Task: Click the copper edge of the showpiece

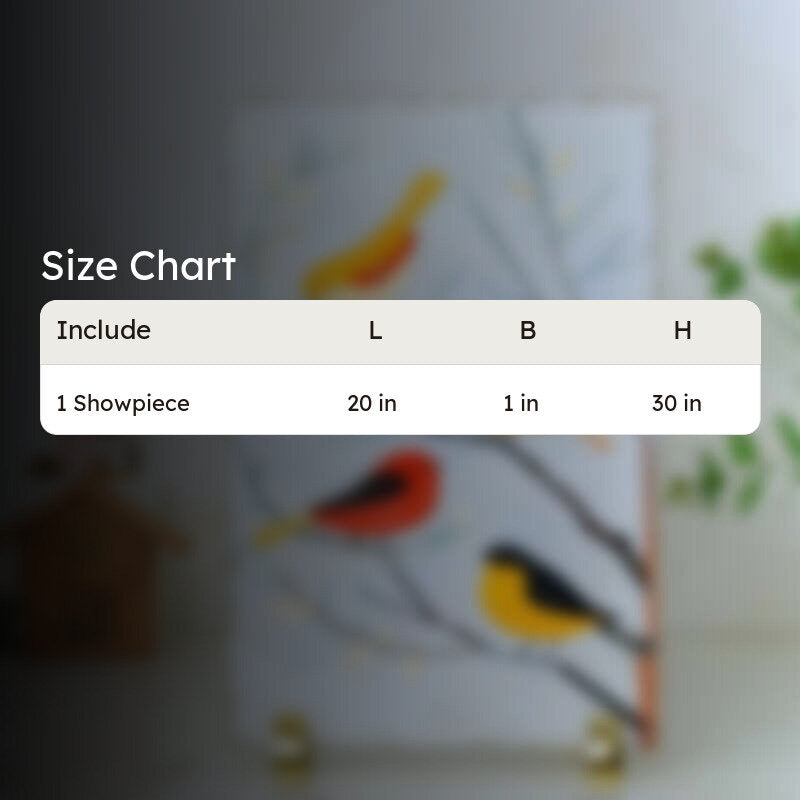Action: pyautogui.click(x=647, y=592)
